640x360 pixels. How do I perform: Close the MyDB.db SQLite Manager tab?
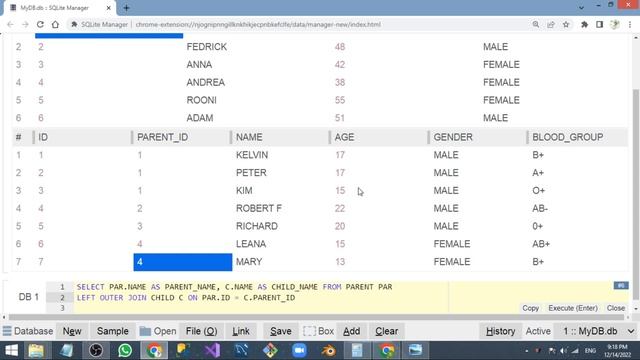(109, 8)
